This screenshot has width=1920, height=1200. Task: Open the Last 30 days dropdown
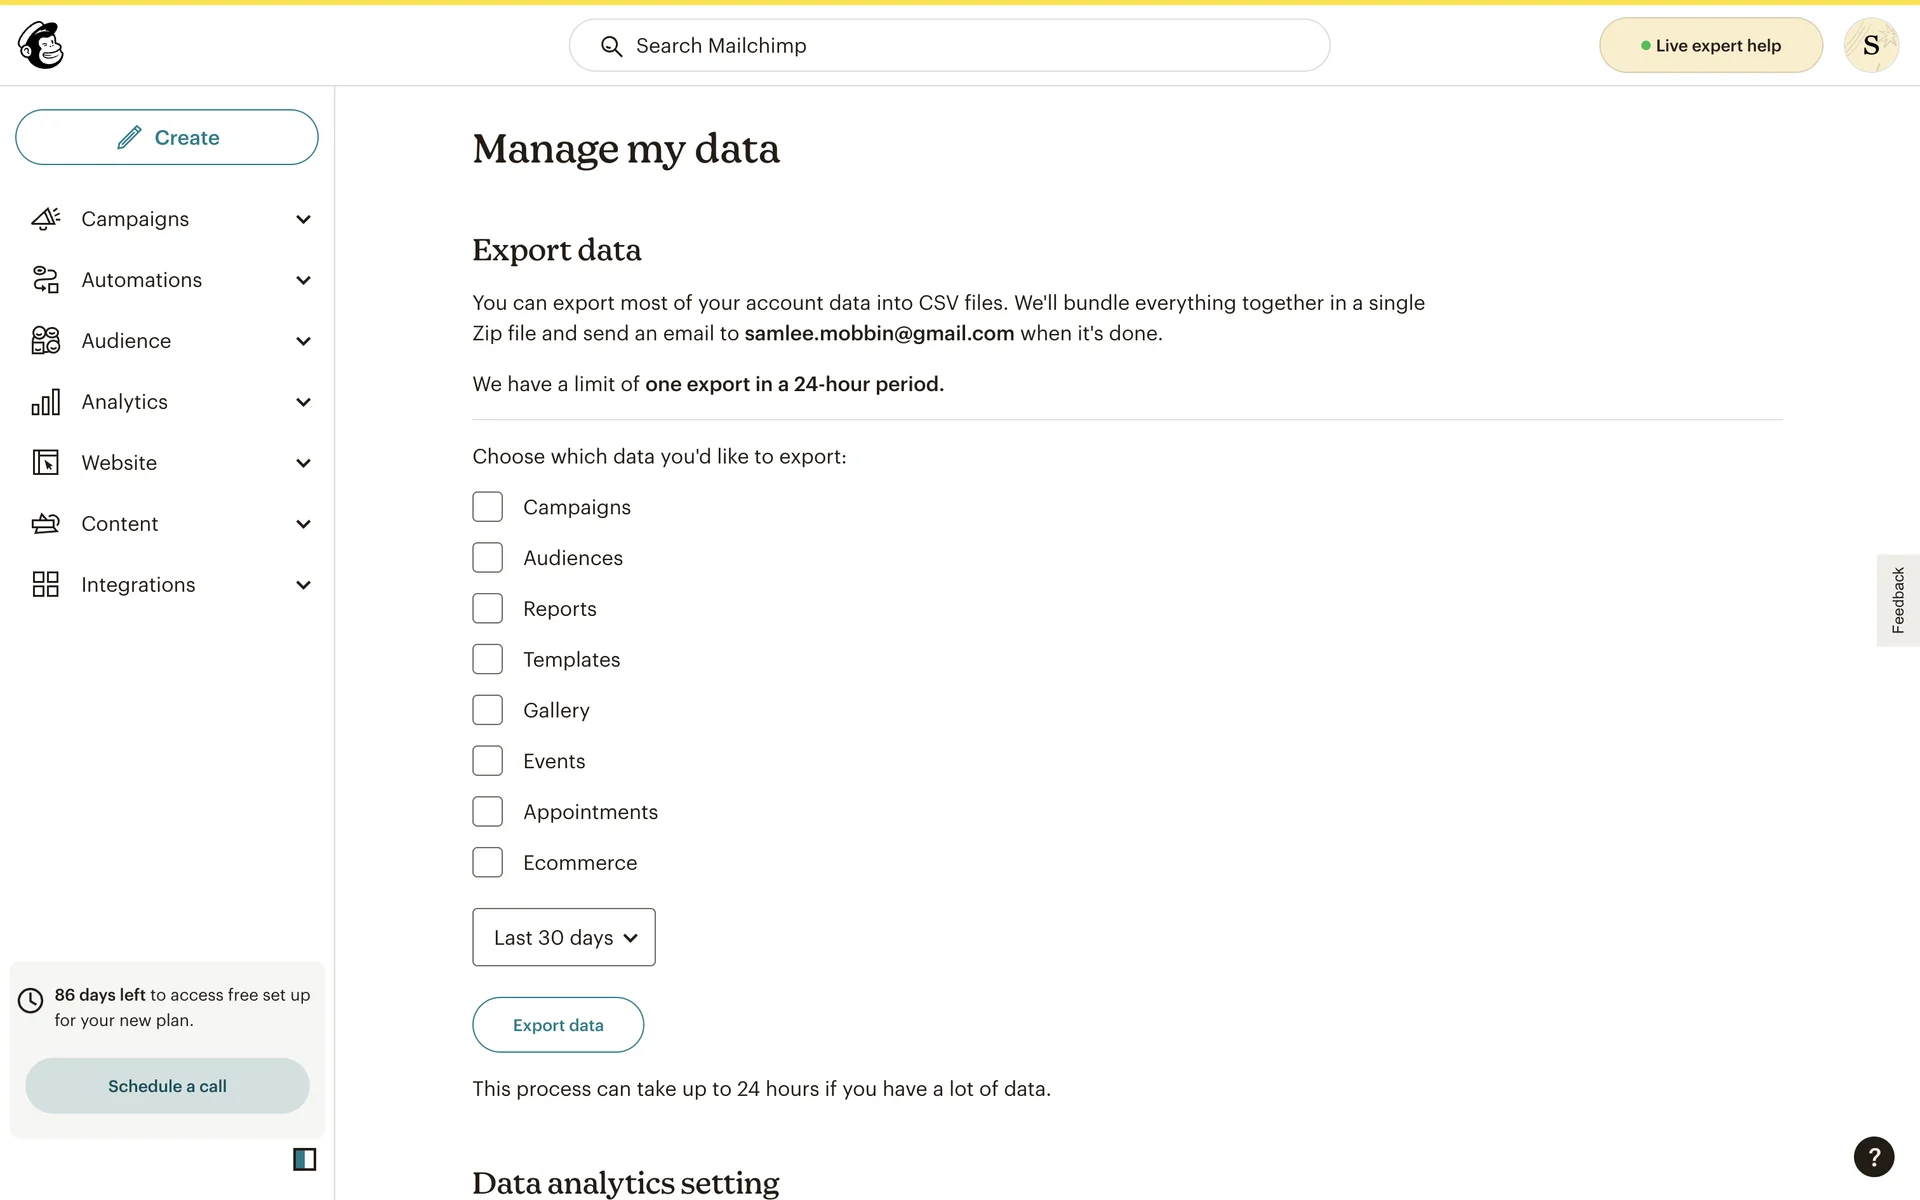point(564,937)
